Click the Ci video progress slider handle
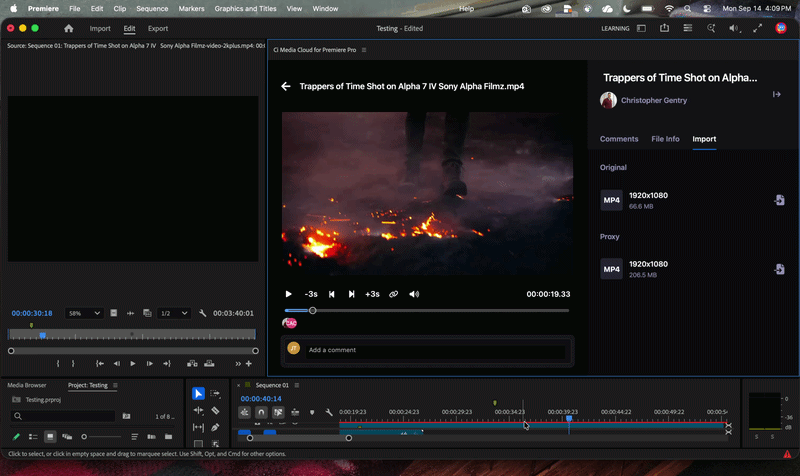 coord(313,310)
